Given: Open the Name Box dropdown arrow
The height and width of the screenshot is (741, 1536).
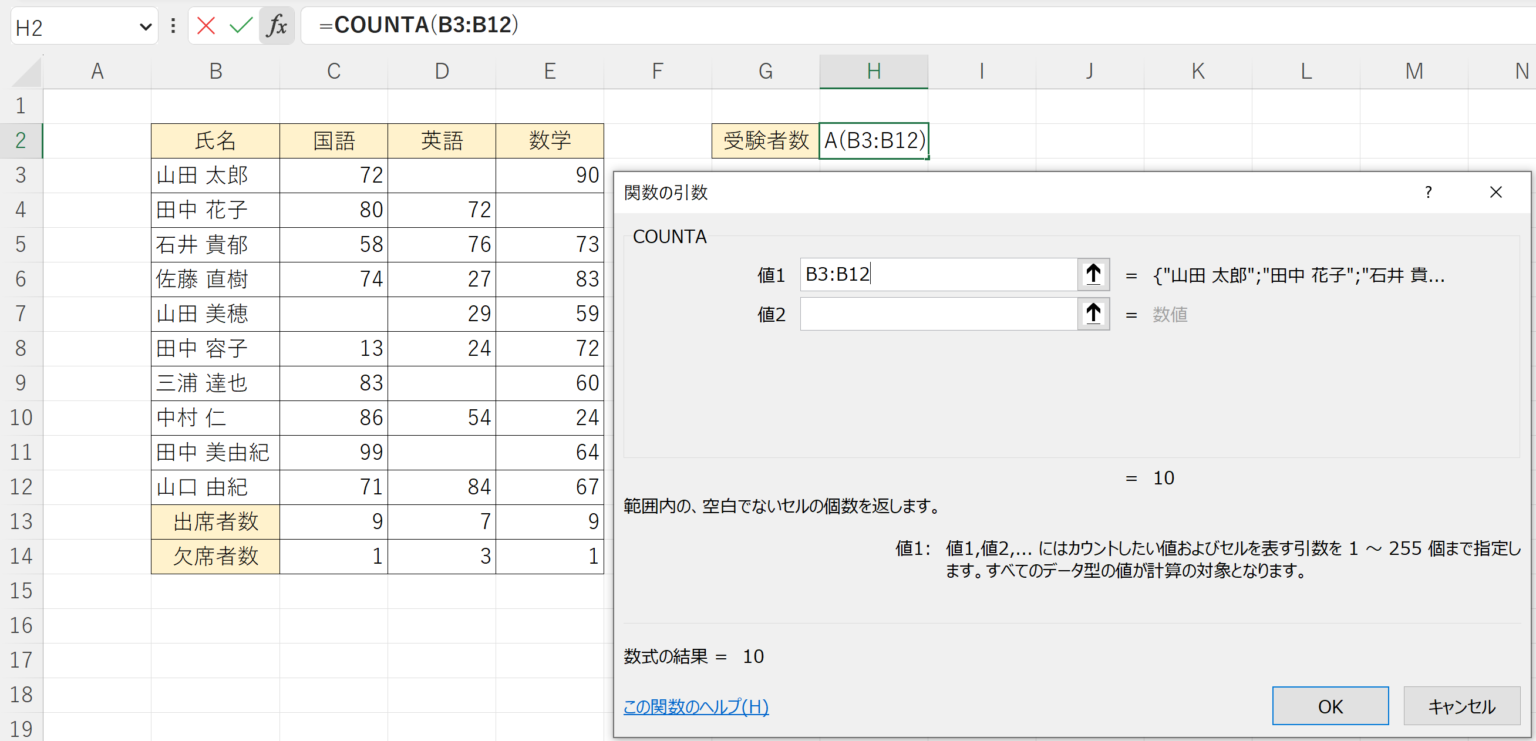Looking at the screenshot, I should 147,27.
